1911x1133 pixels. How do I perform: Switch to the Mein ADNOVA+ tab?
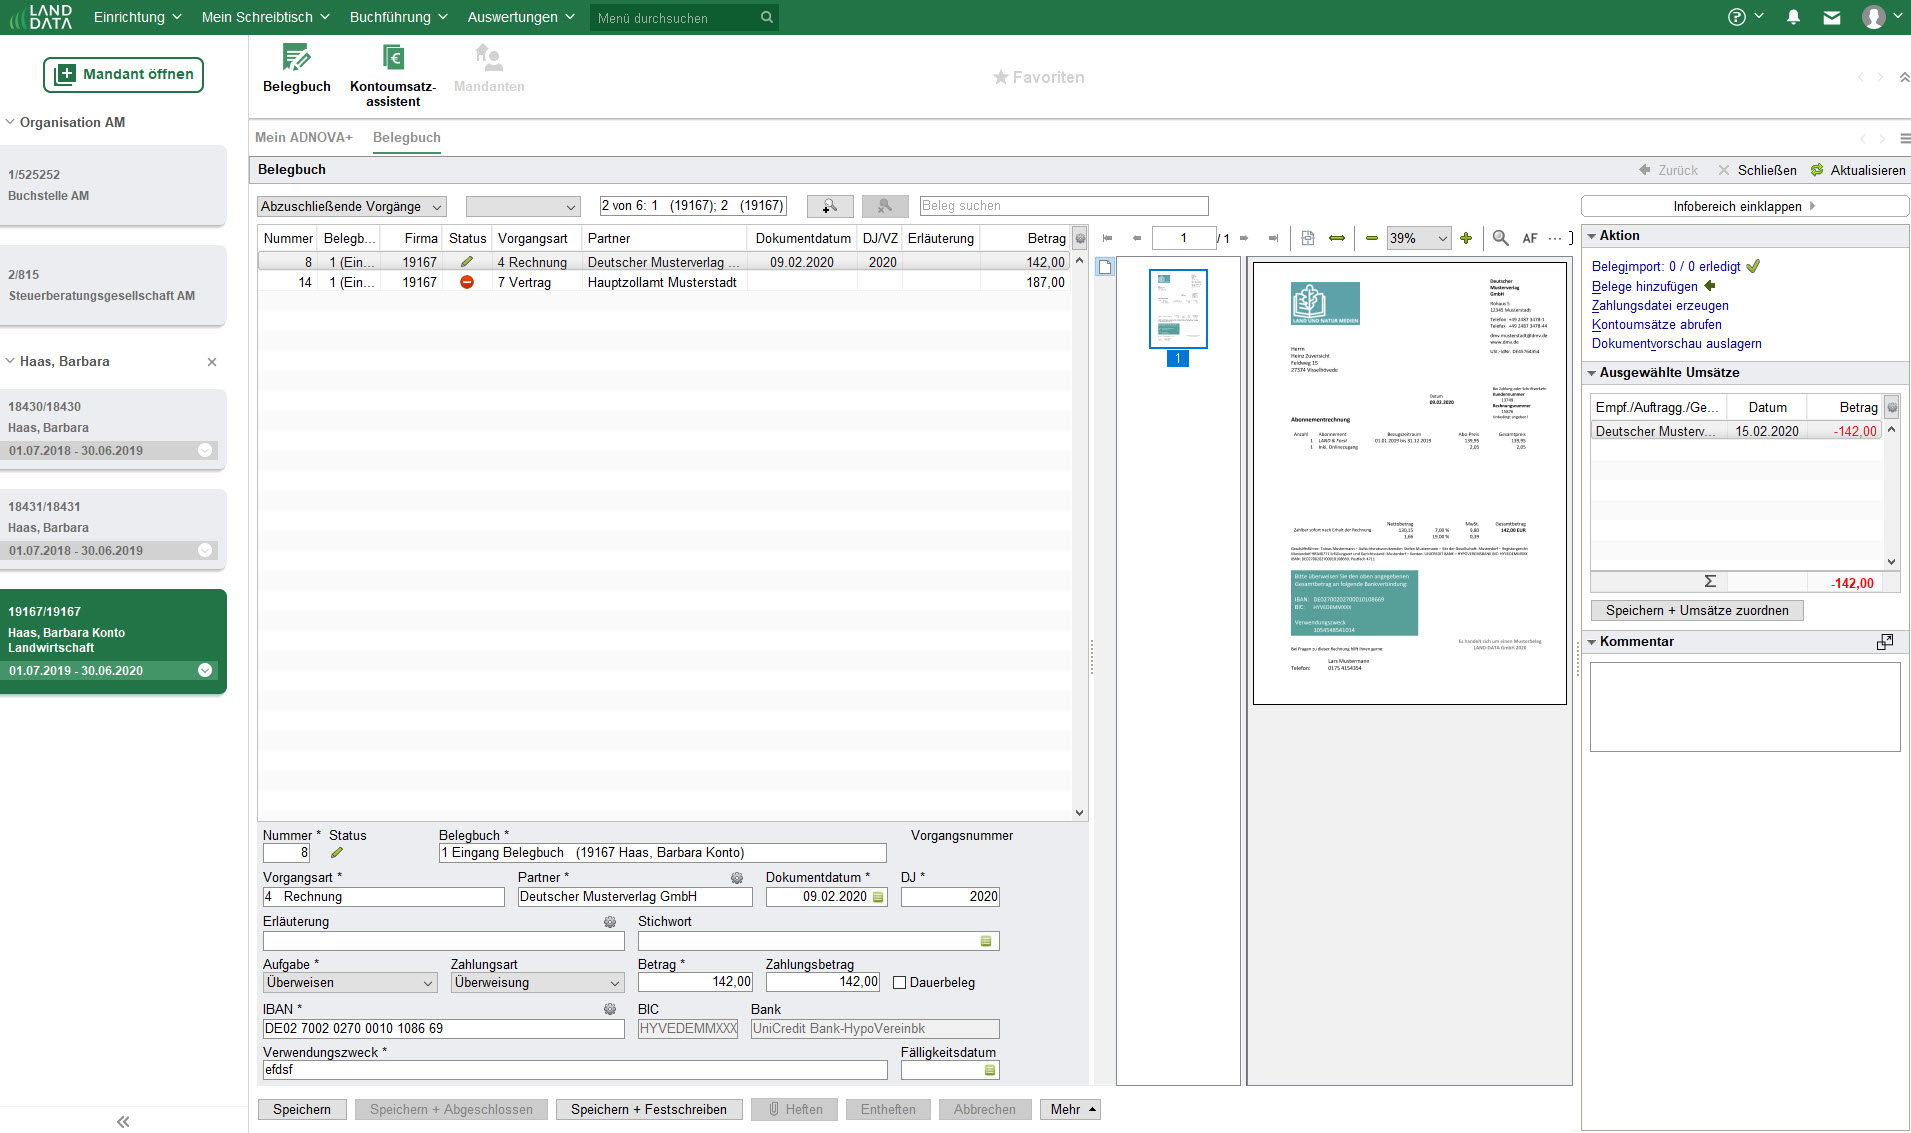coord(303,138)
